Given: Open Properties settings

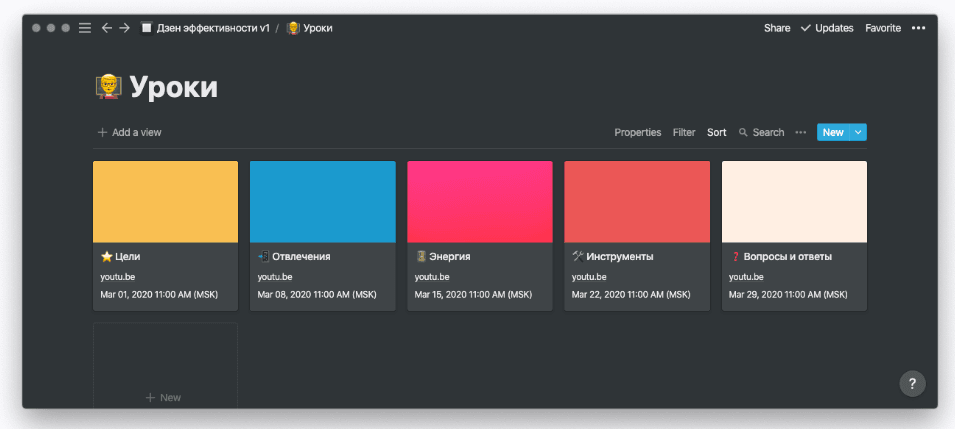Looking at the screenshot, I should tap(638, 132).
